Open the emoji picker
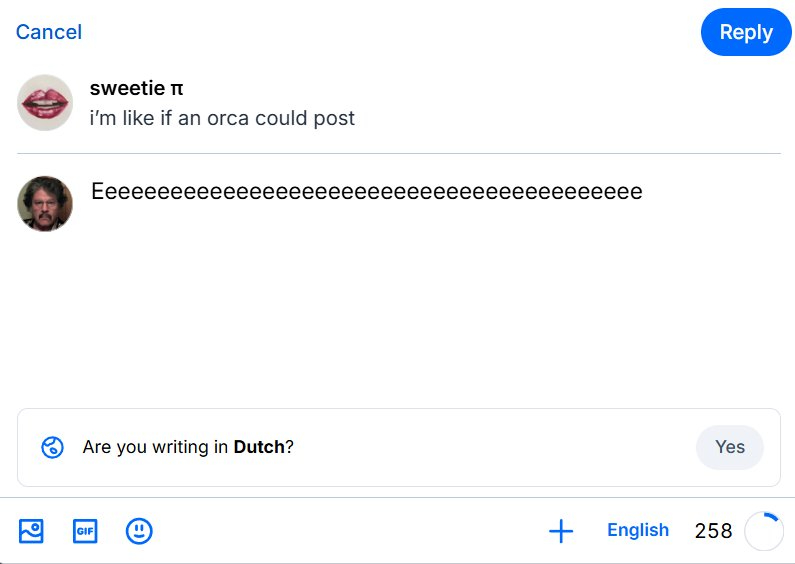The height and width of the screenshot is (564, 795). pos(139,530)
